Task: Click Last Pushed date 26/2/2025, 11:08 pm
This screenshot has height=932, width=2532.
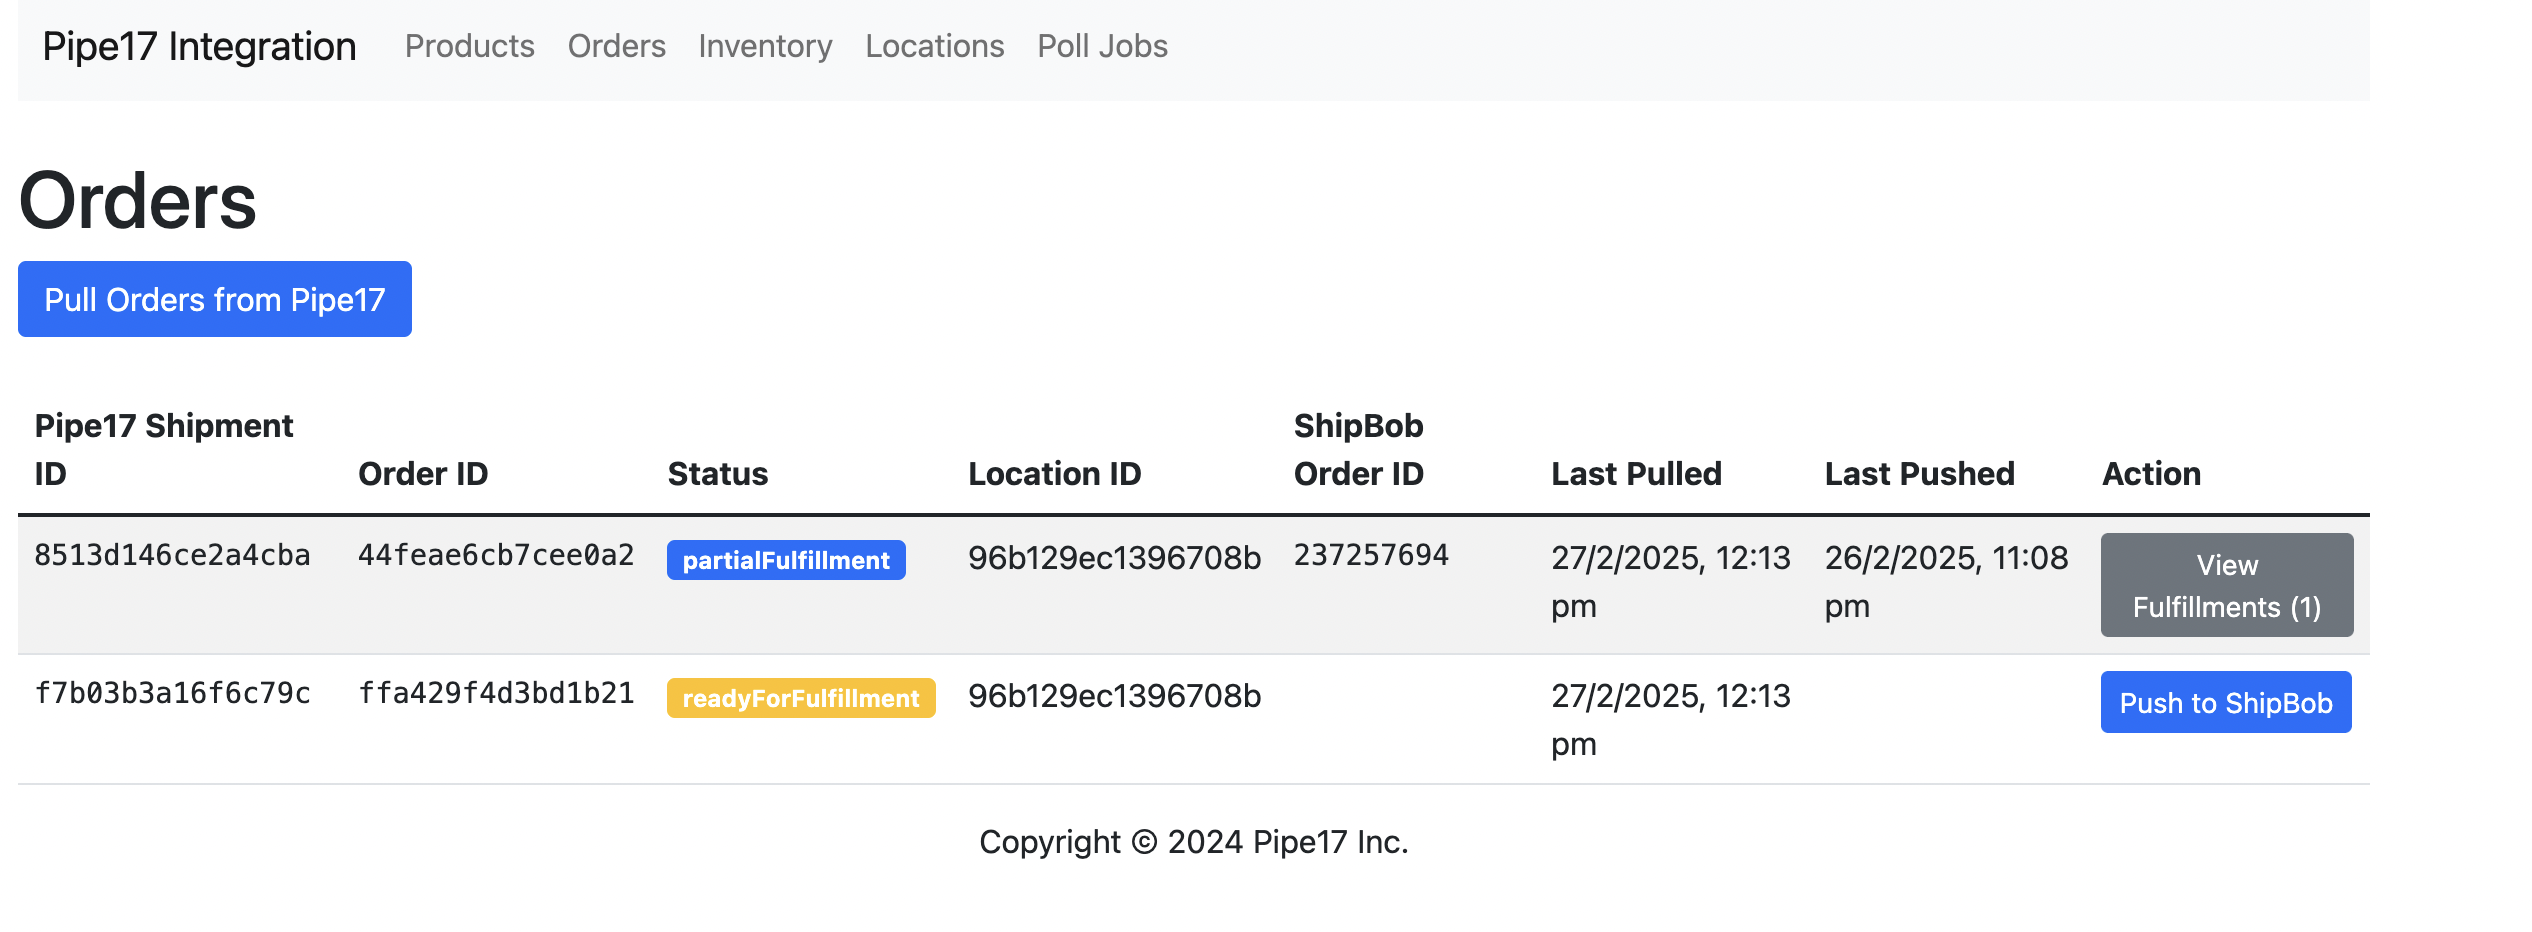Action: pyautogui.click(x=1946, y=581)
